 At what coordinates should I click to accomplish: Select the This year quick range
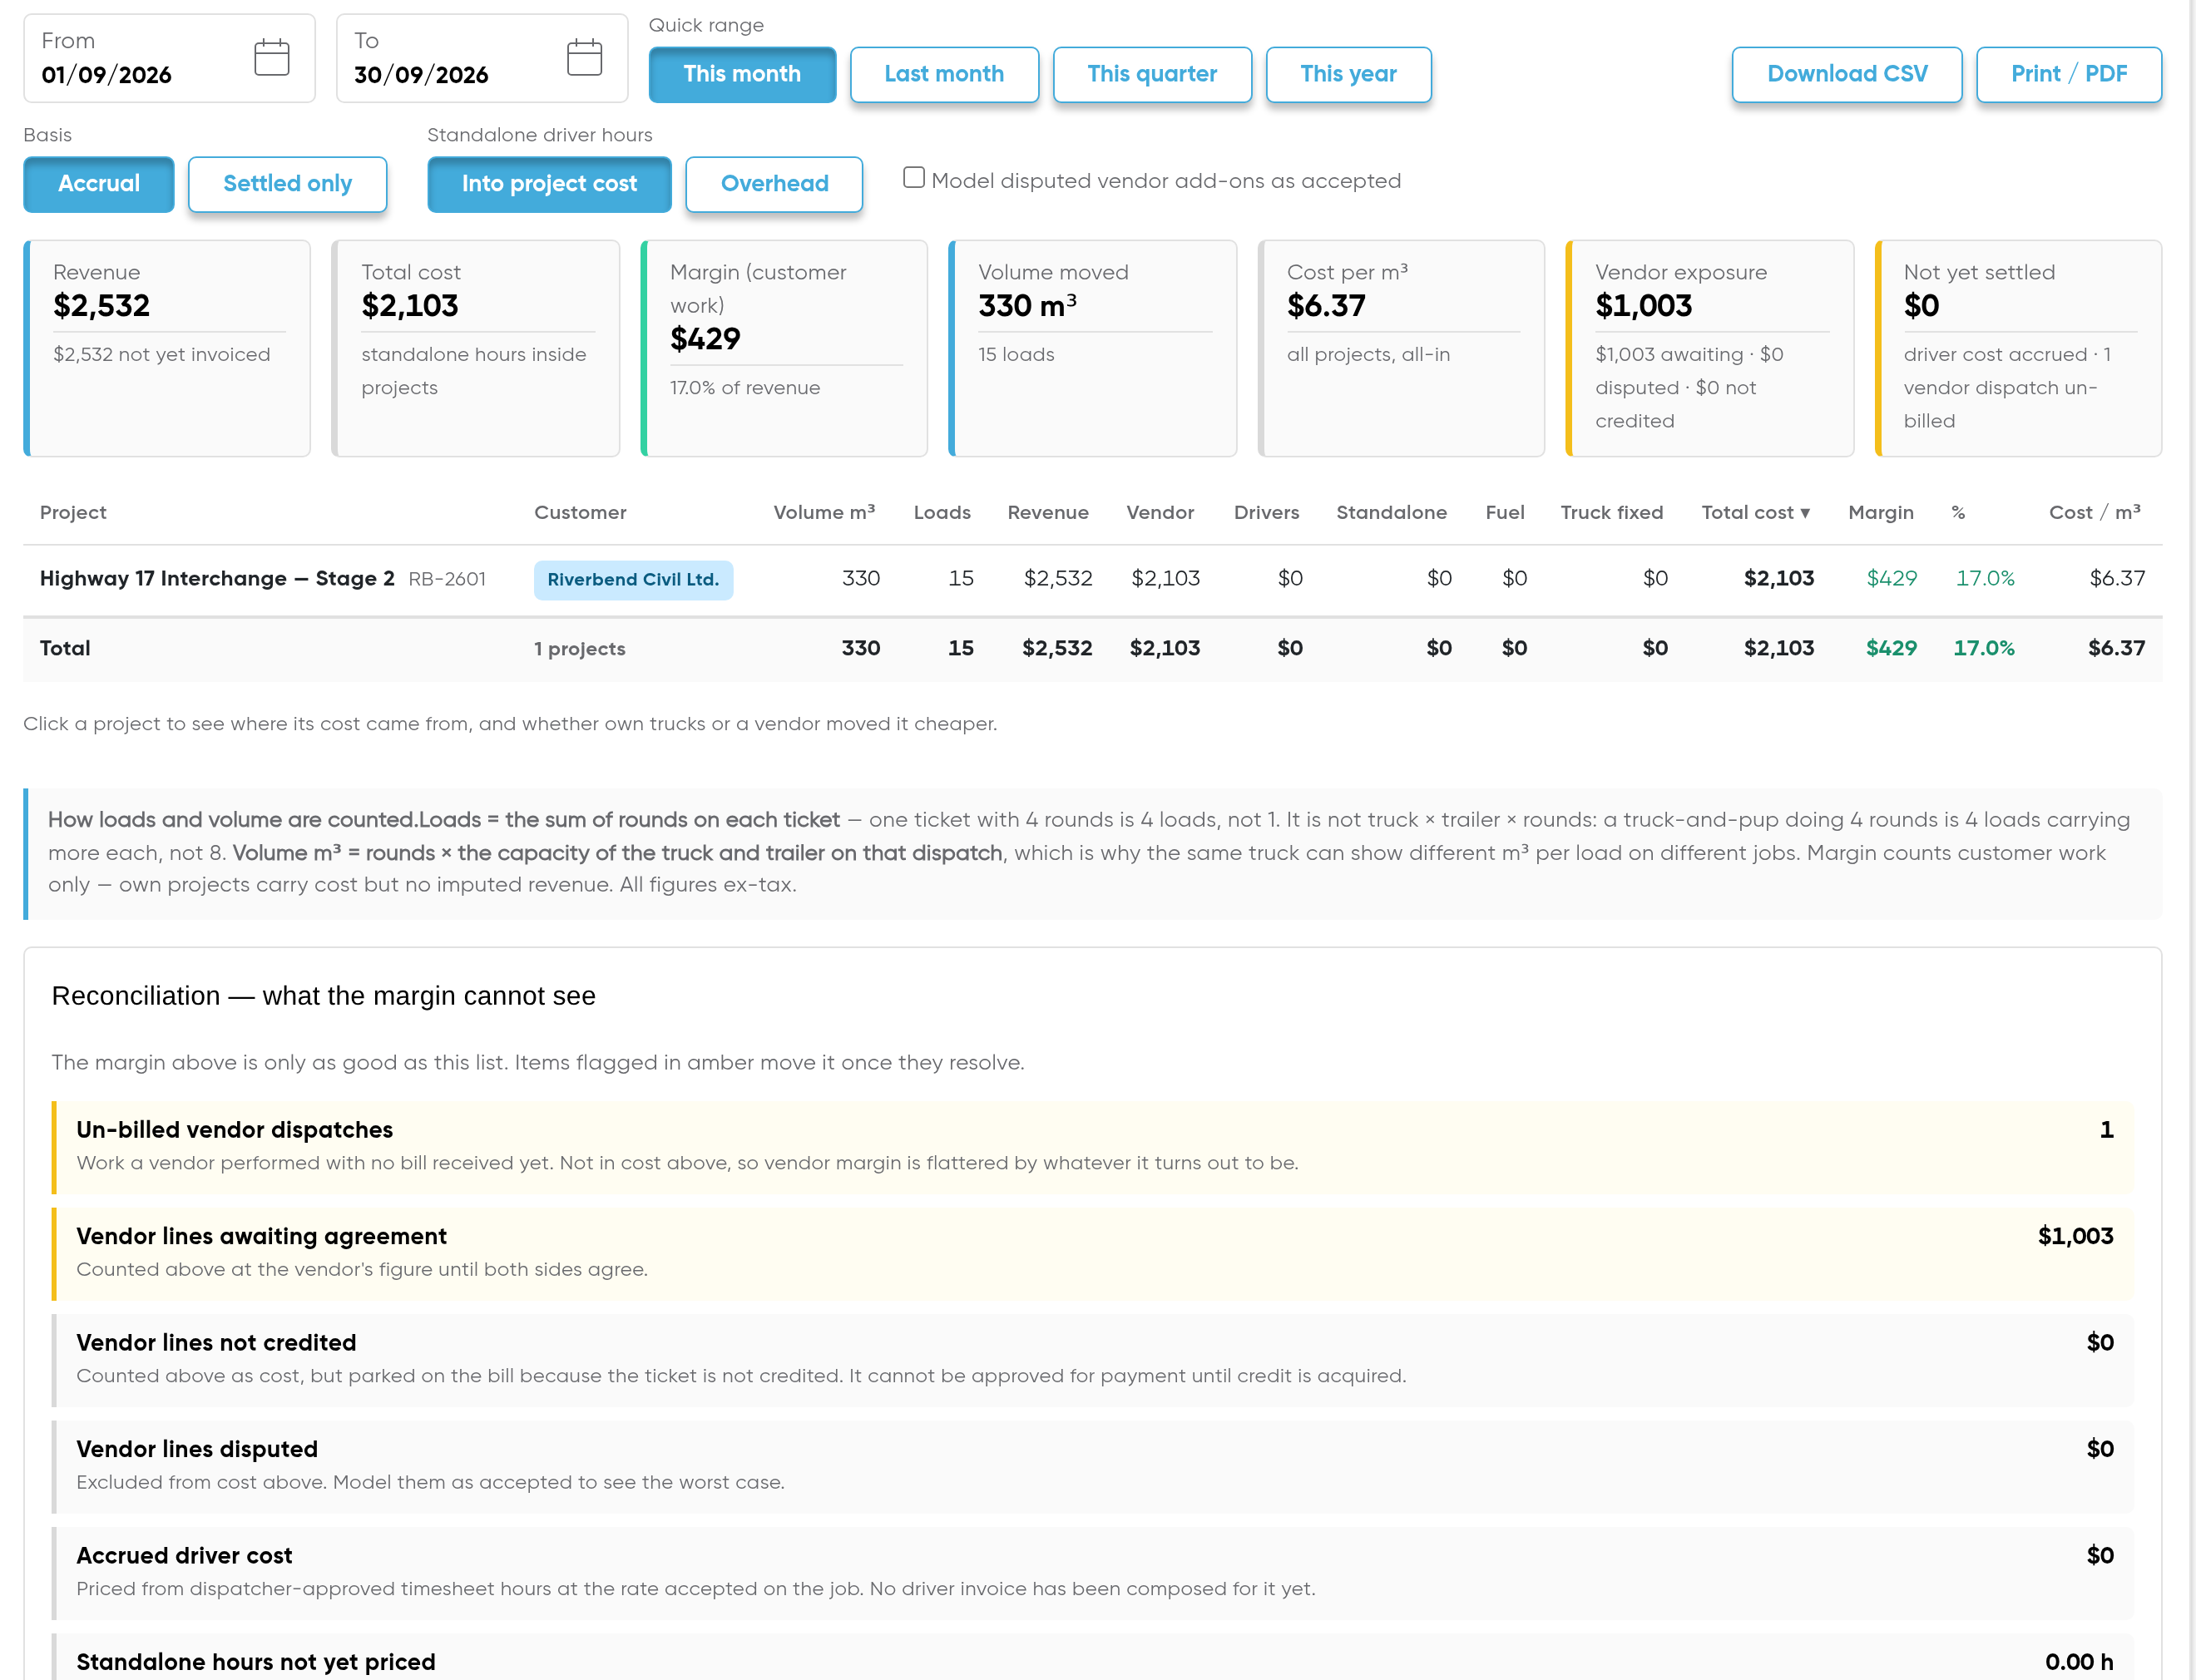tap(1348, 74)
